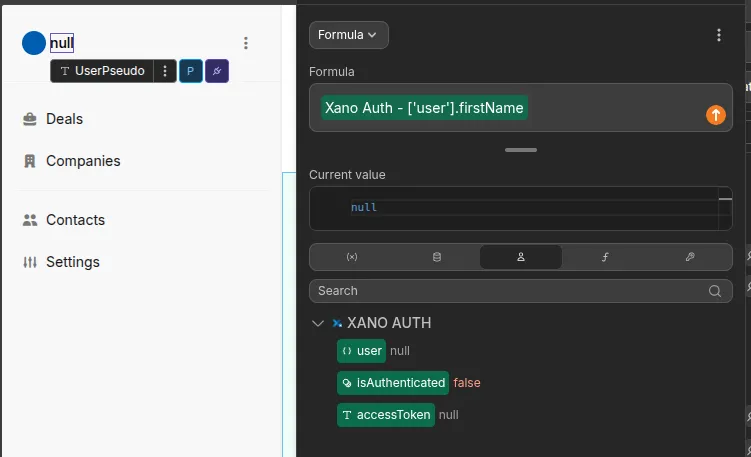Click the Companies building icon

point(30,161)
